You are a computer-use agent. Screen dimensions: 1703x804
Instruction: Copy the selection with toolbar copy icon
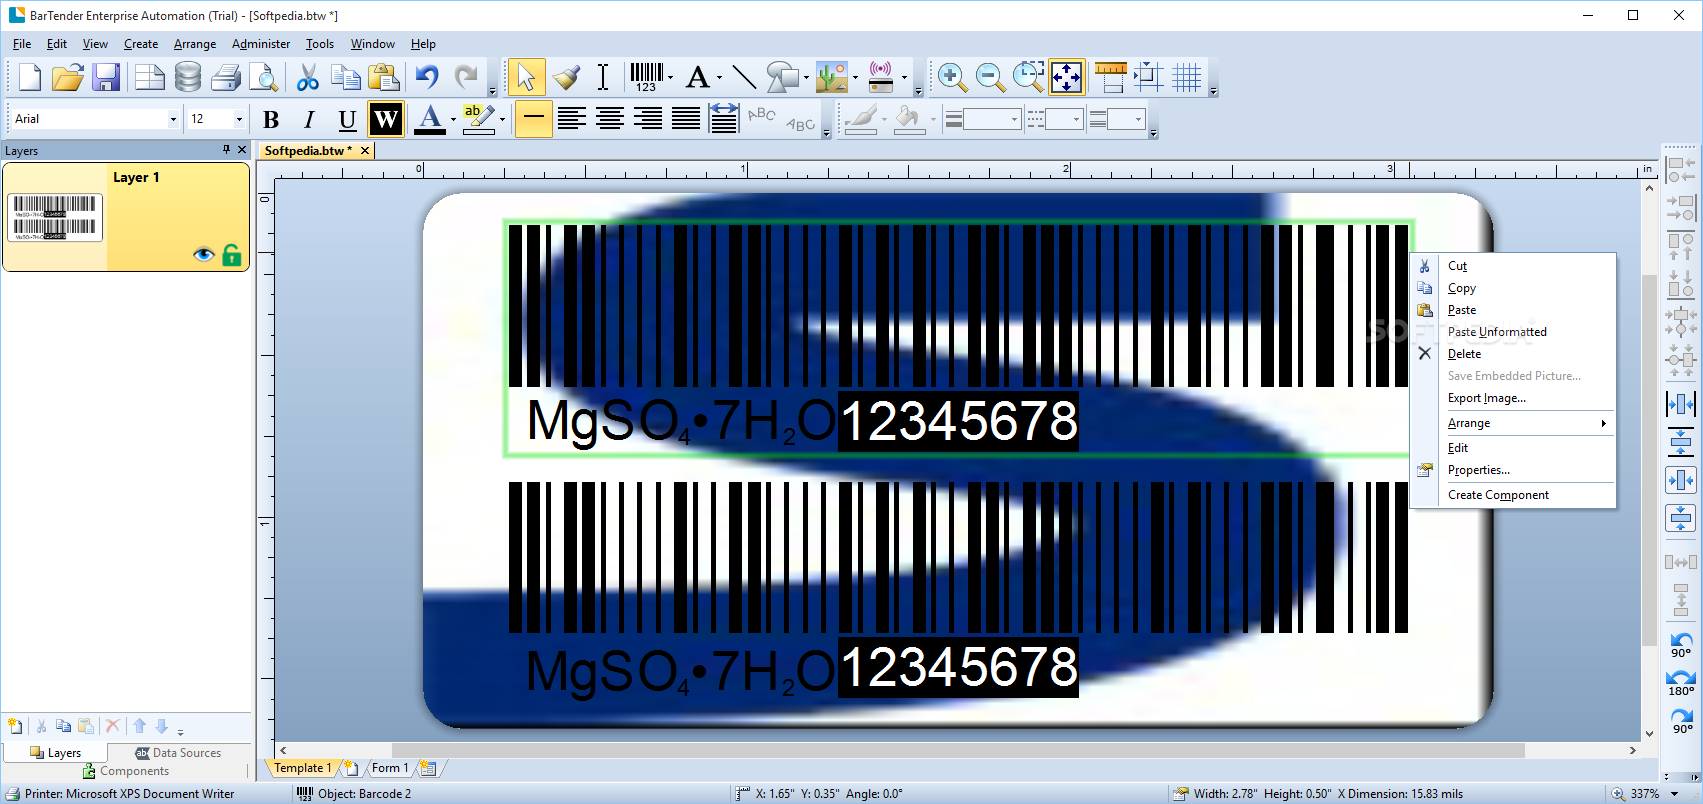(346, 77)
